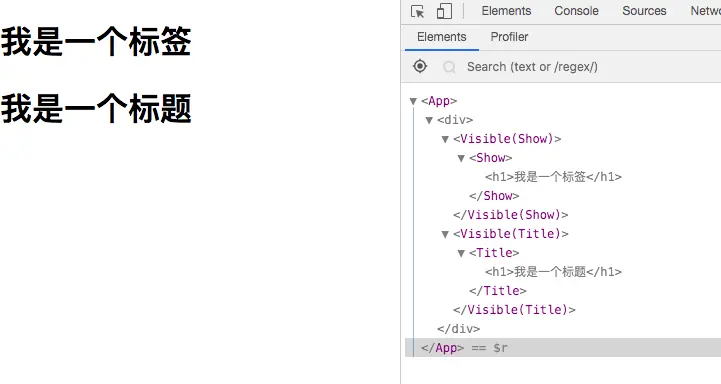Select the <Visible(Title)> opening tag
The height and width of the screenshot is (384, 721).
511,234
